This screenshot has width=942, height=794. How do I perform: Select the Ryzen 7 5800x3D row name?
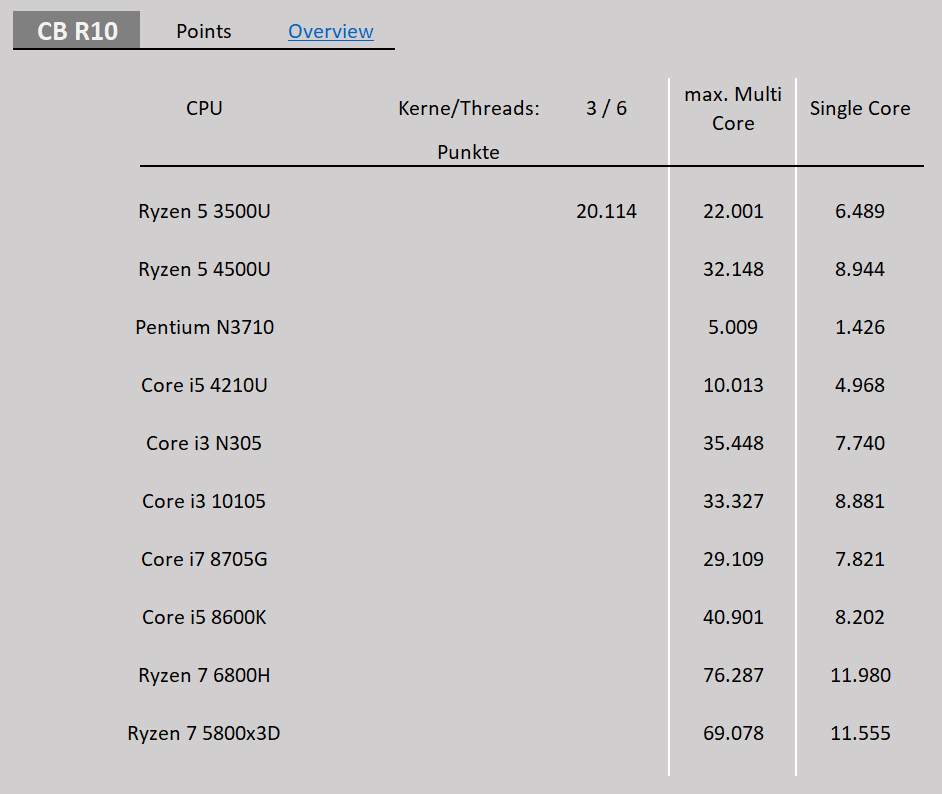click(x=204, y=733)
